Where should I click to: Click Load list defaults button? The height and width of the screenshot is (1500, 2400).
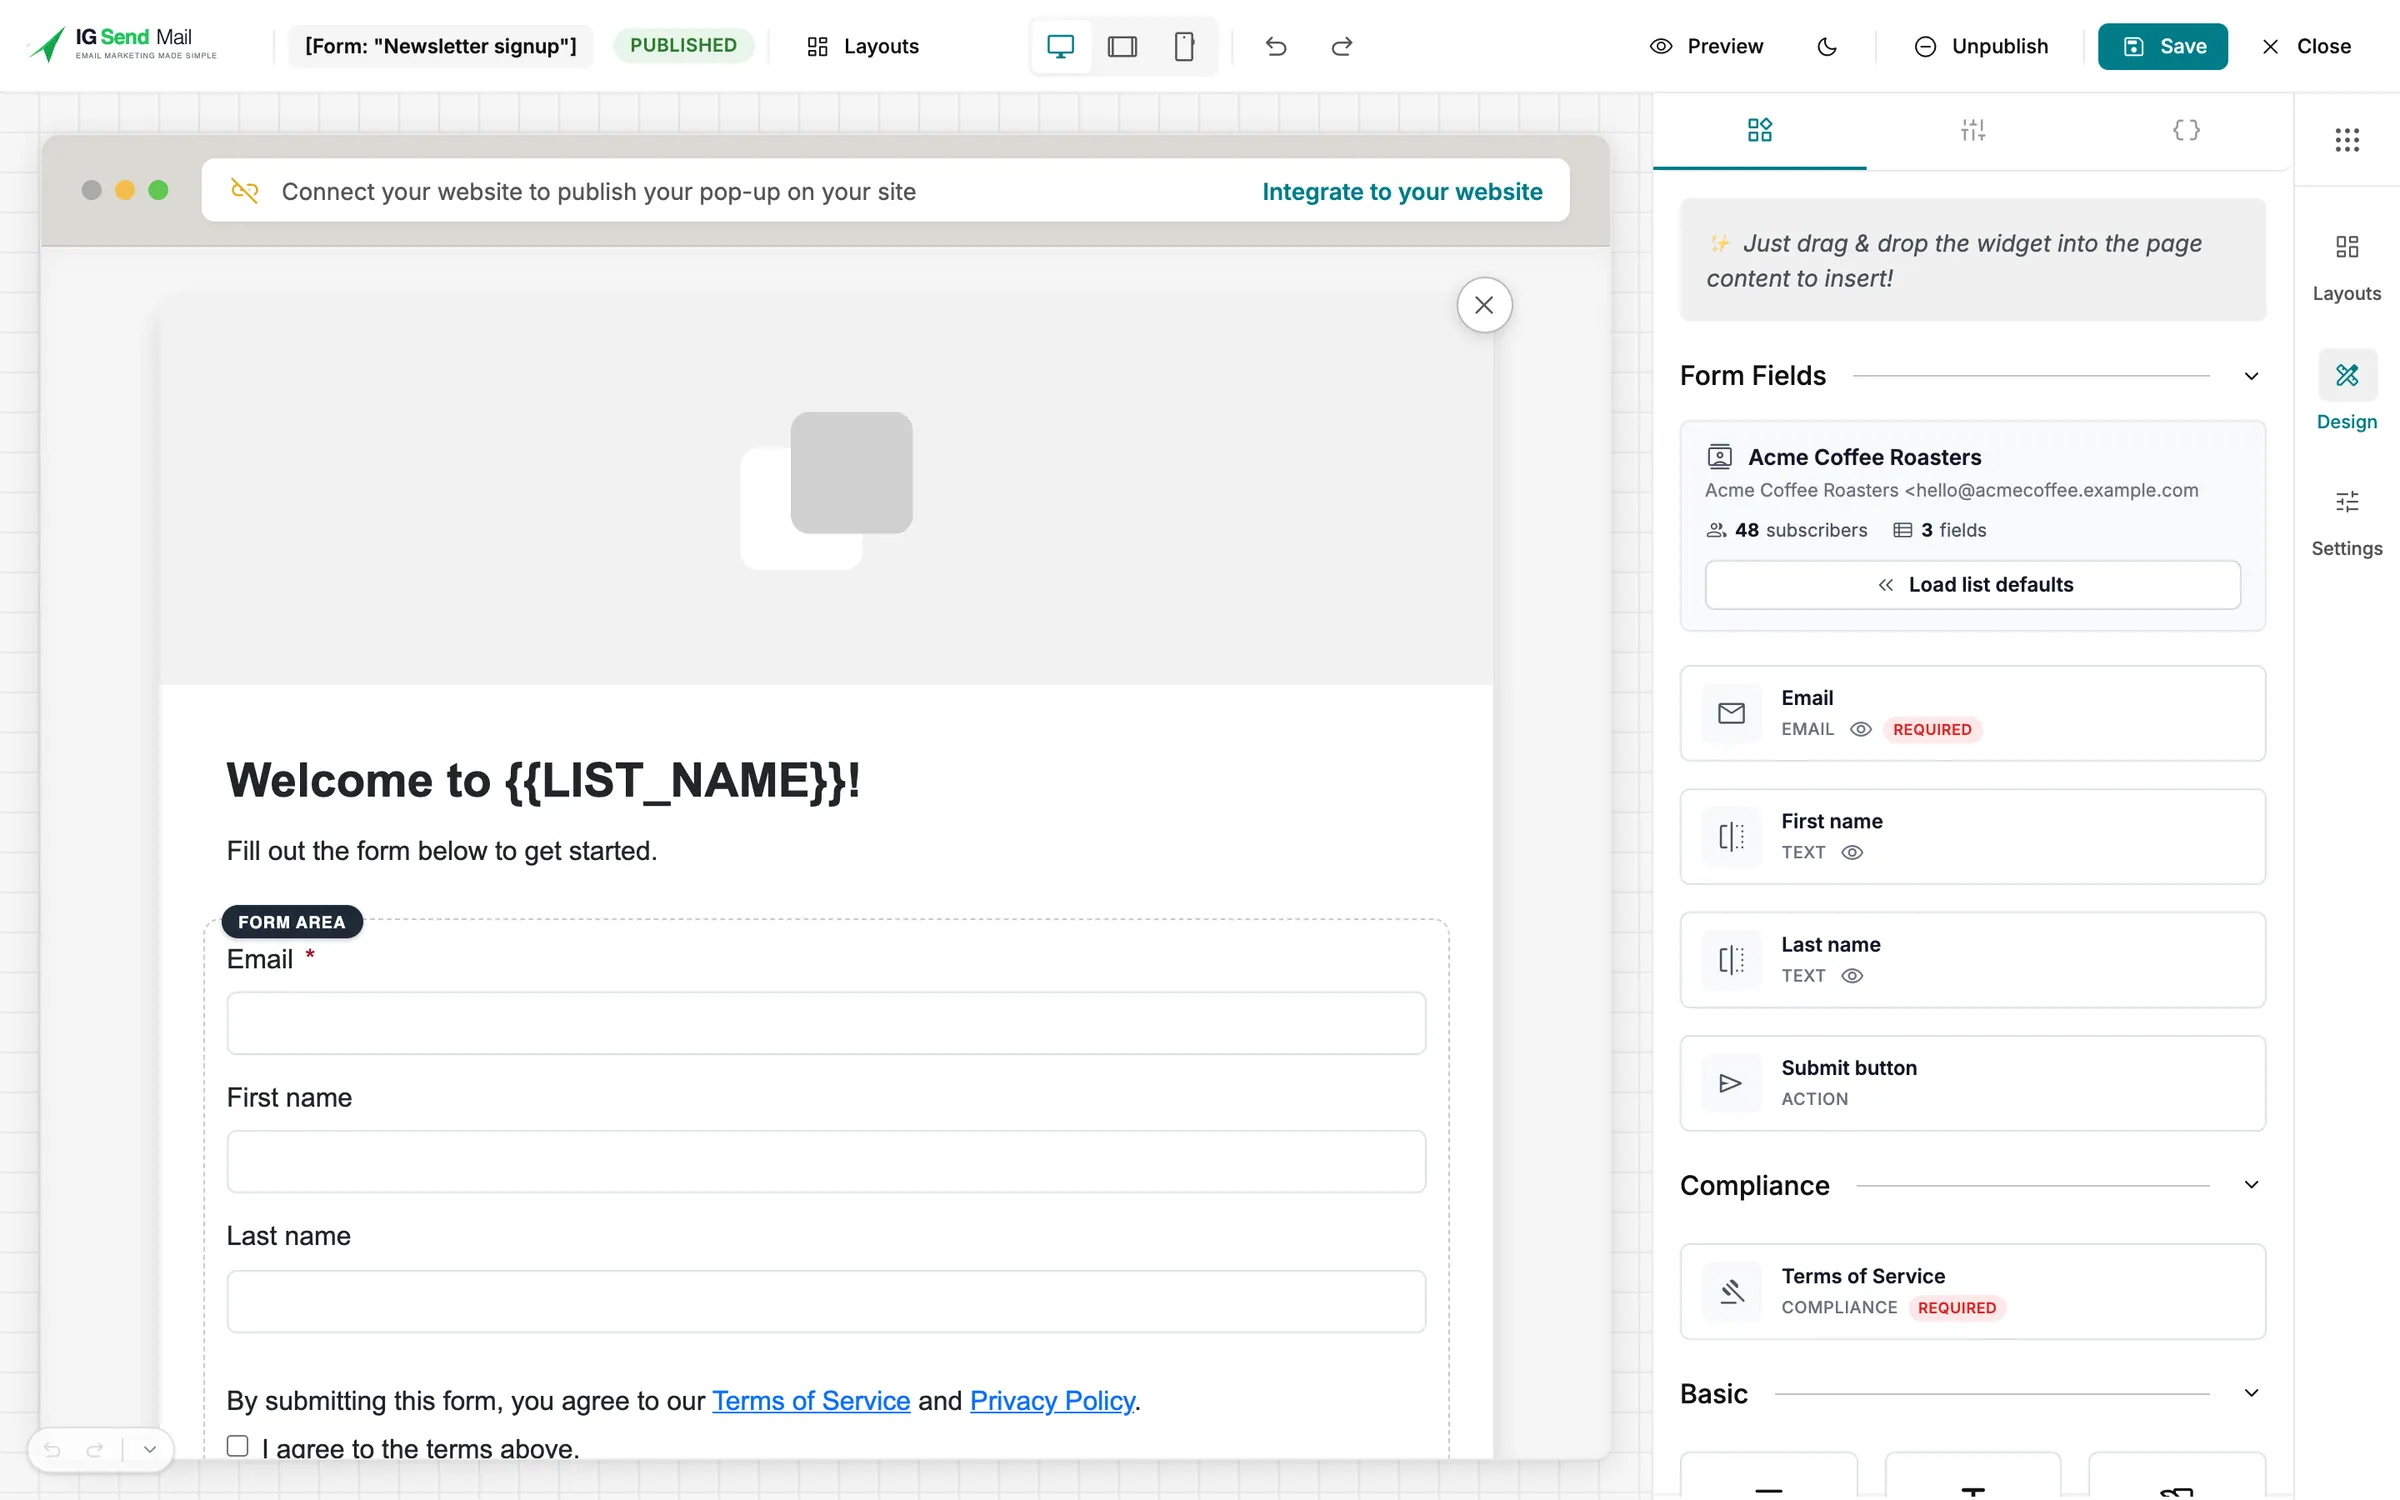[1972, 584]
